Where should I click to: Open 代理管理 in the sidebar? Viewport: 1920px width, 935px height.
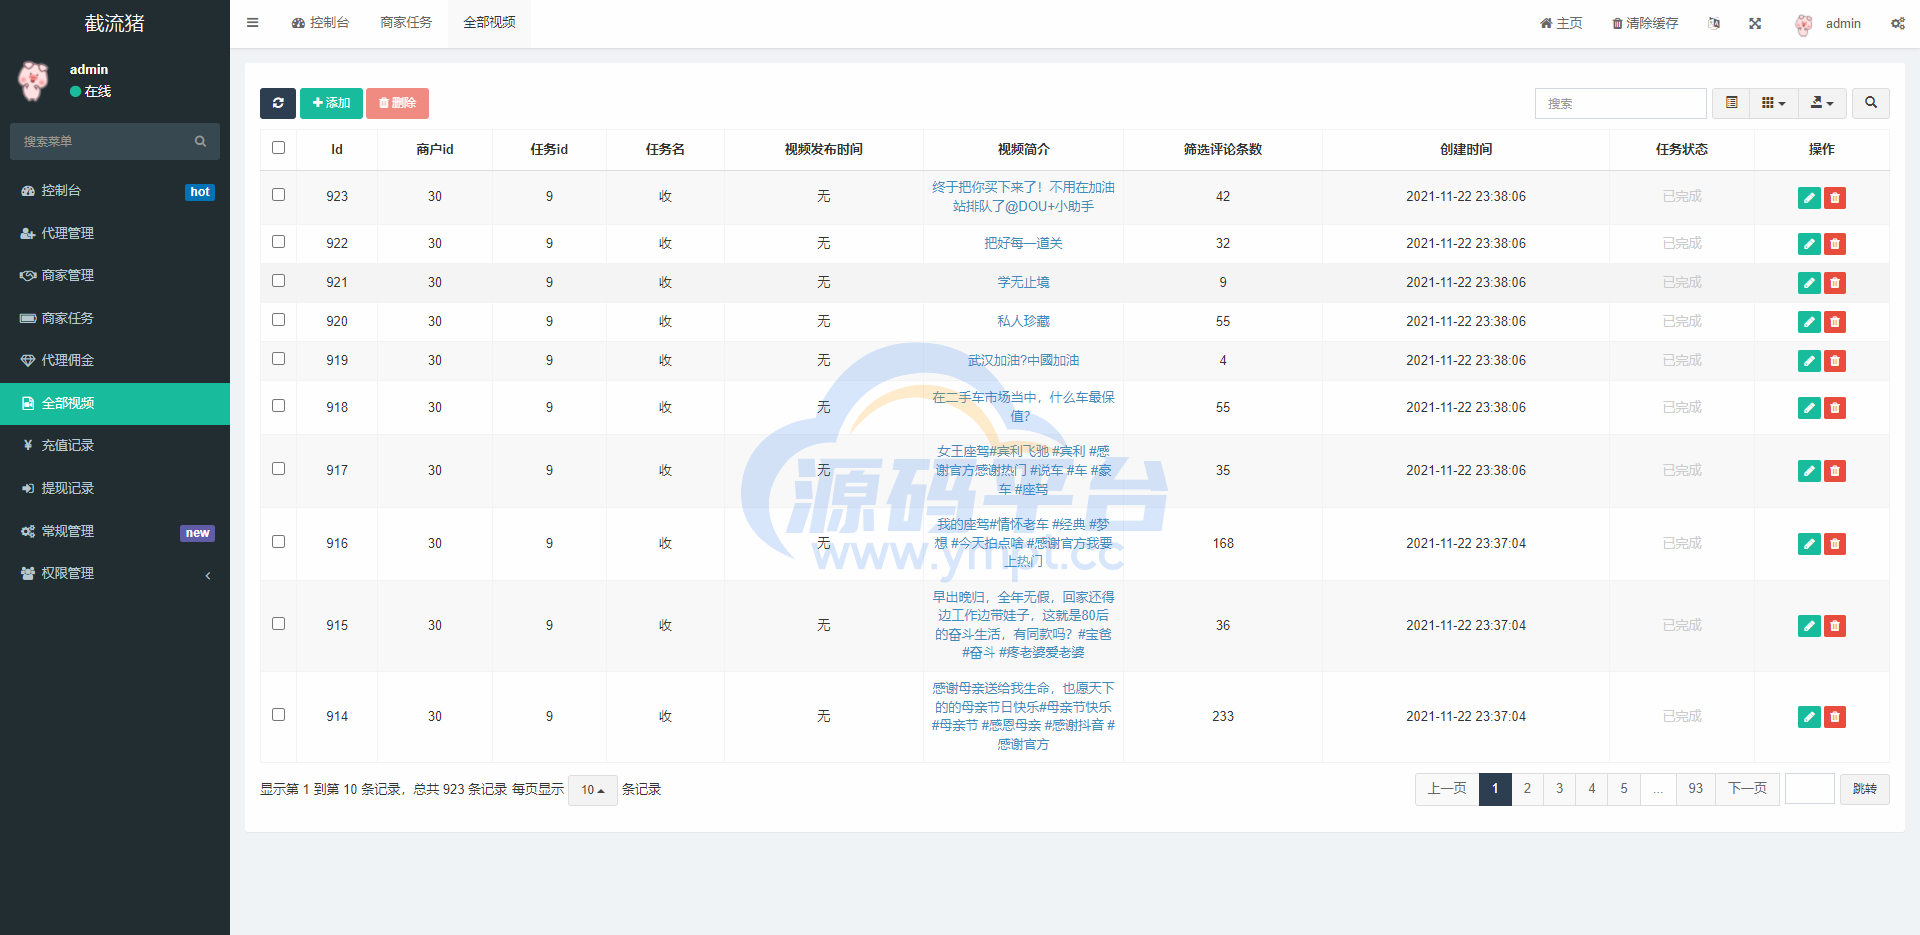point(115,233)
